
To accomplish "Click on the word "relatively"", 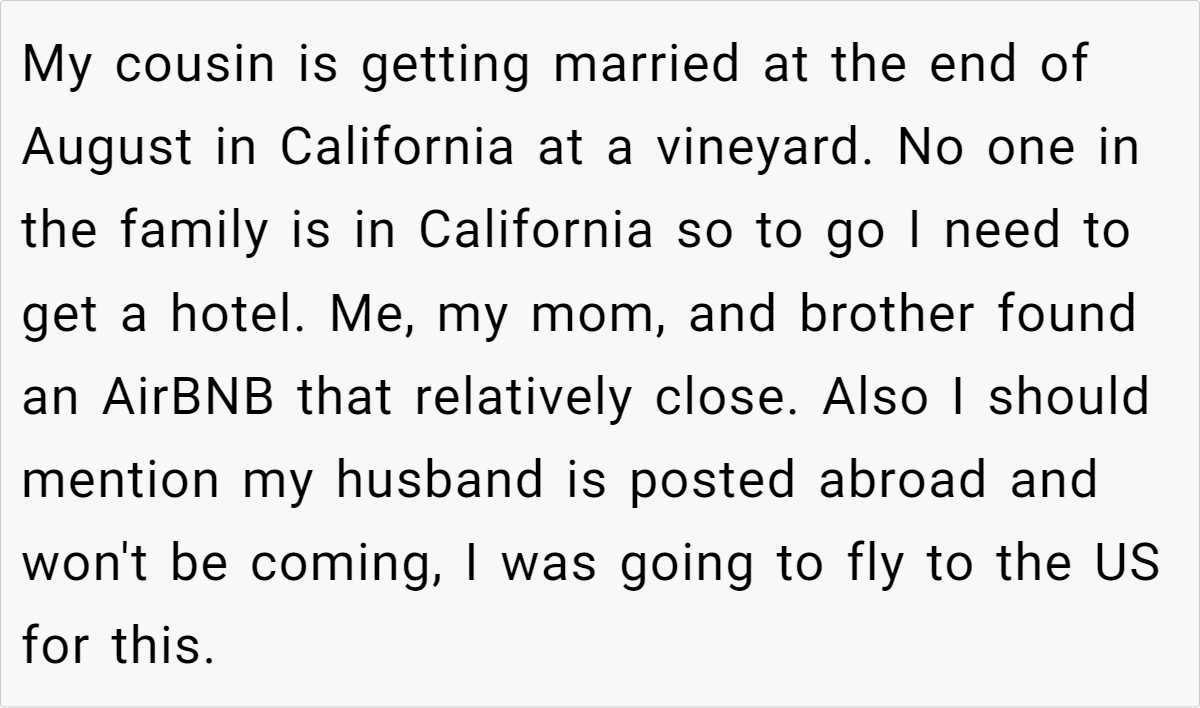I will click(x=523, y=398).
